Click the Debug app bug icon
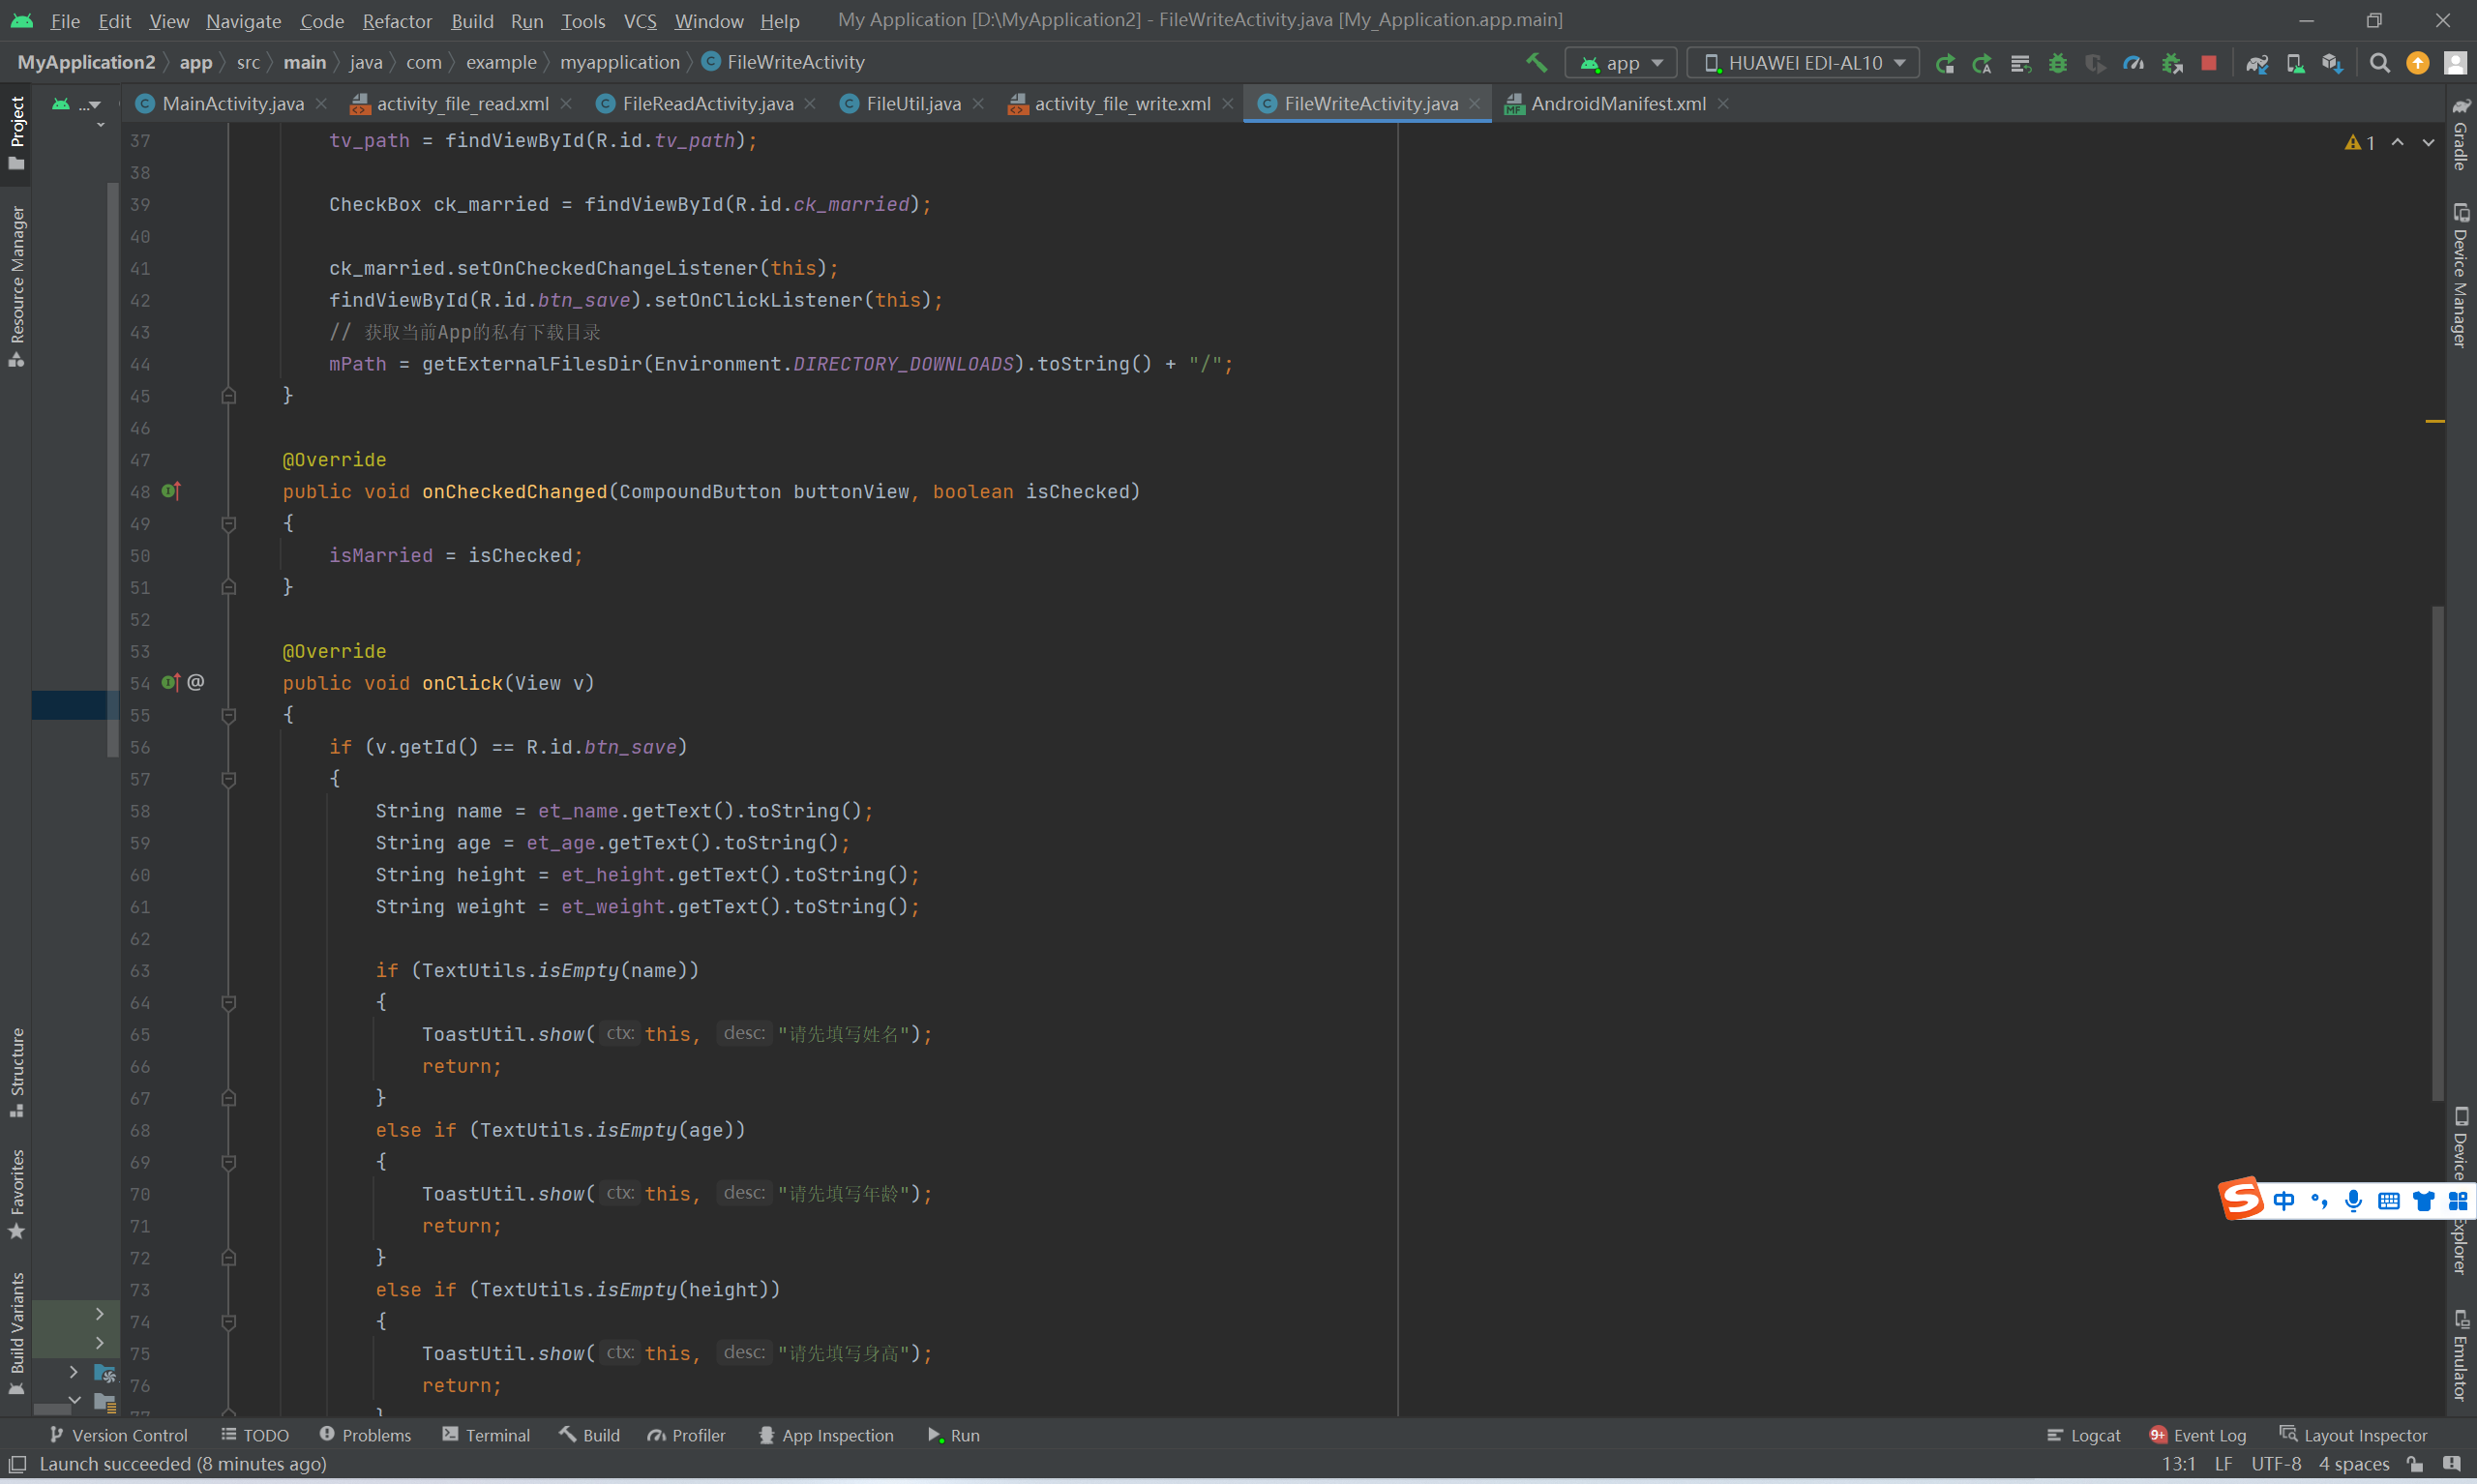 tap(2057, 63)
